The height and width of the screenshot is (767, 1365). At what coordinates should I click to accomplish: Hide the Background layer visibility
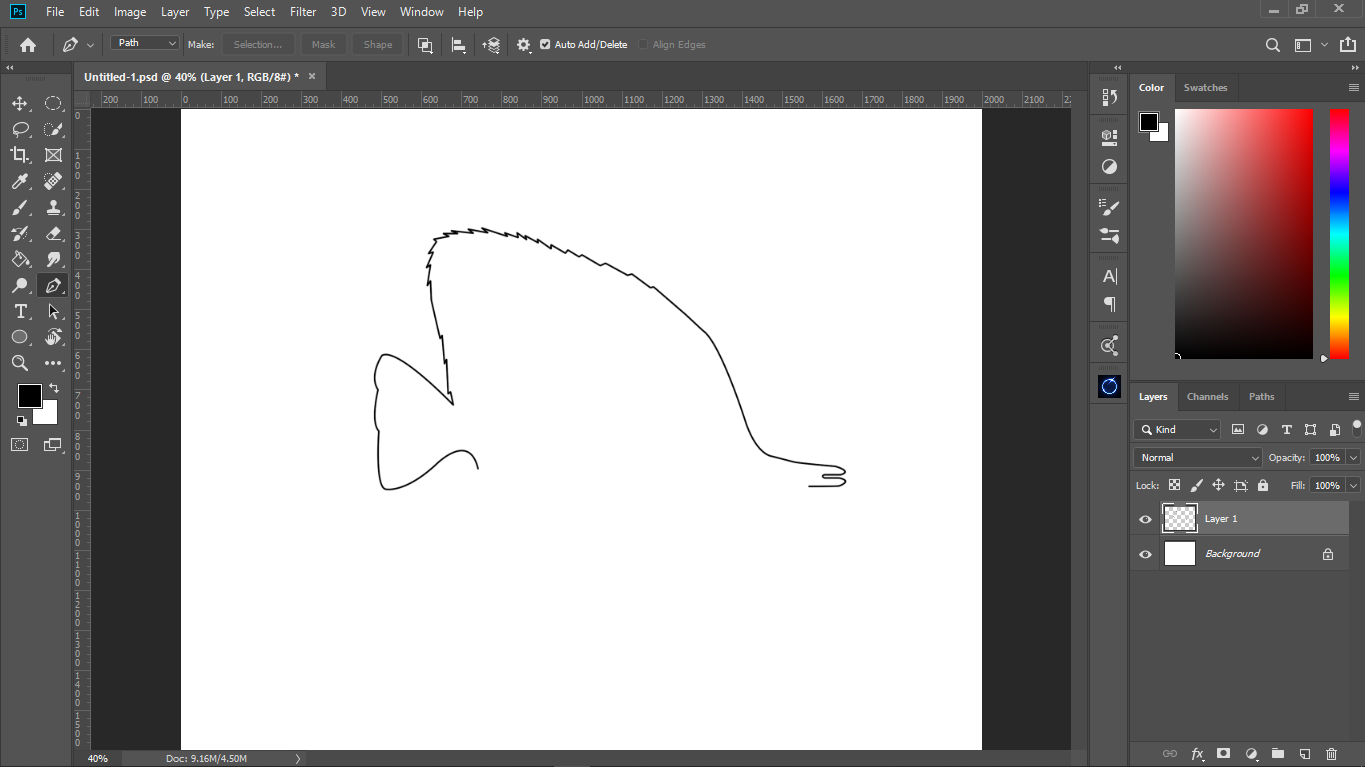tap(1146, 553)
